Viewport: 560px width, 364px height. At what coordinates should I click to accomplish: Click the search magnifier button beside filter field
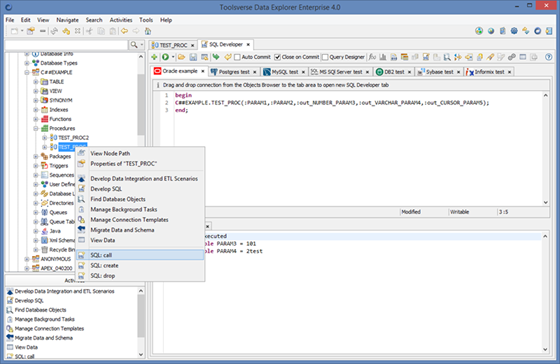point(134,45)
